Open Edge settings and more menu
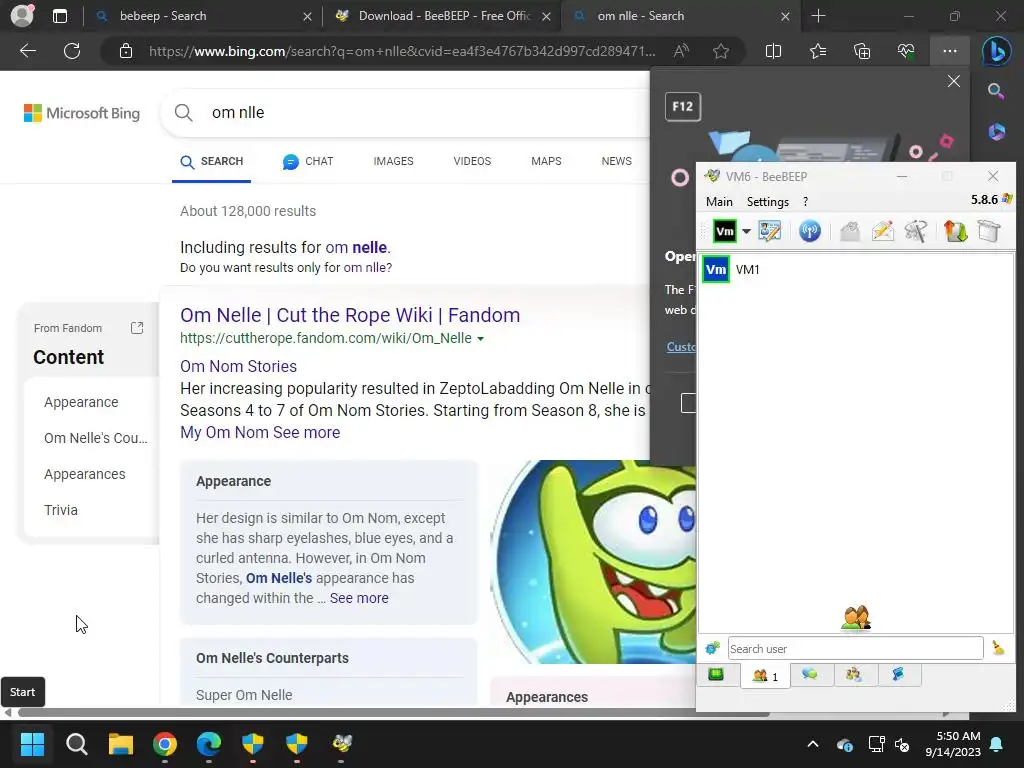 pyautogui.click(x=950, y=51)
